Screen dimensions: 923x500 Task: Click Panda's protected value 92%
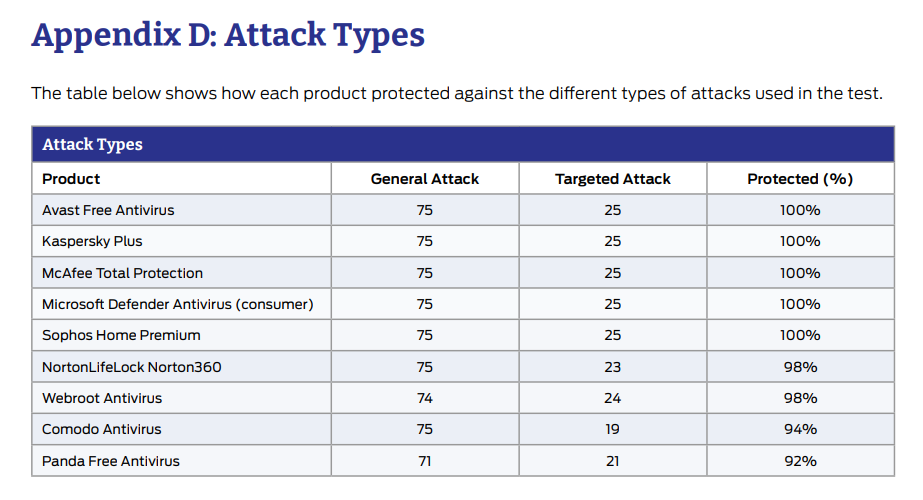pos(800,461)
